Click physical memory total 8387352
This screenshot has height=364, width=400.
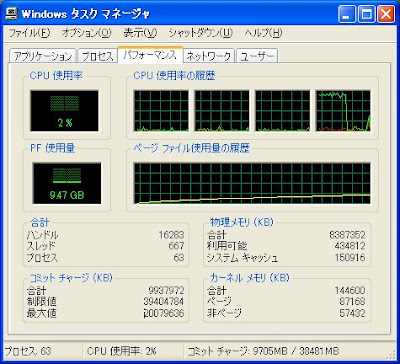[x=347, y=235]
